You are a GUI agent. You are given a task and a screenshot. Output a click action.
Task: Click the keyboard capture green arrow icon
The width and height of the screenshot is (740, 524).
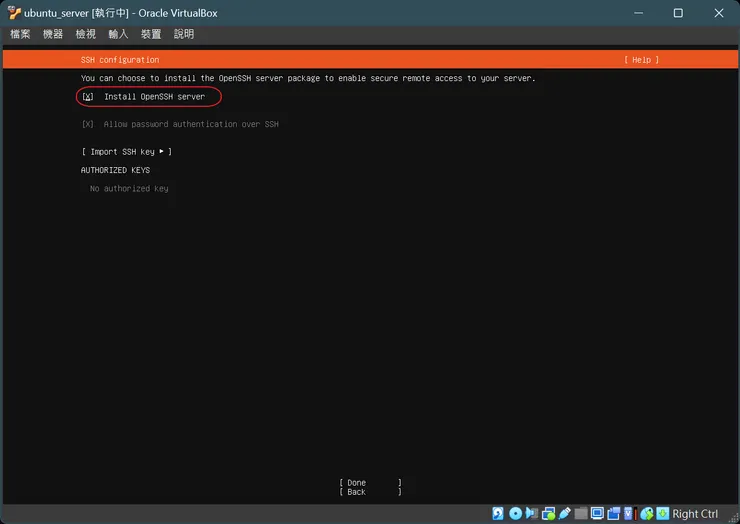663,513
